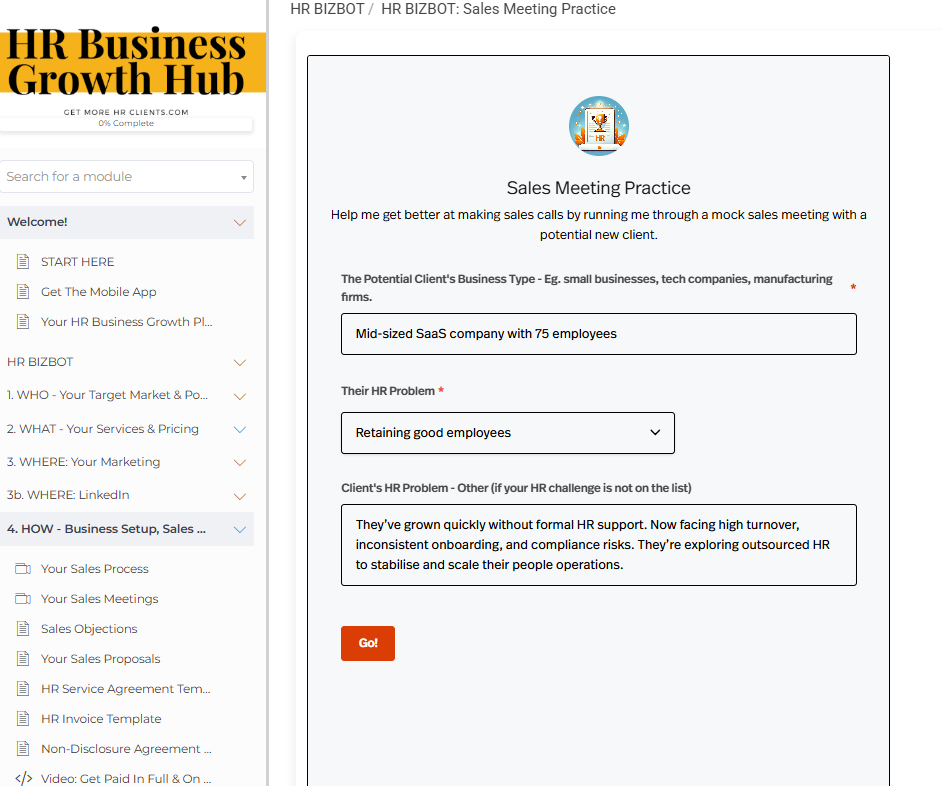Image resolution: width=942 pixels, height=786 pixels.
Task: Click the Client's HR Problem - Other textarea
Action: pyautogui.click(x=598, y=545)
